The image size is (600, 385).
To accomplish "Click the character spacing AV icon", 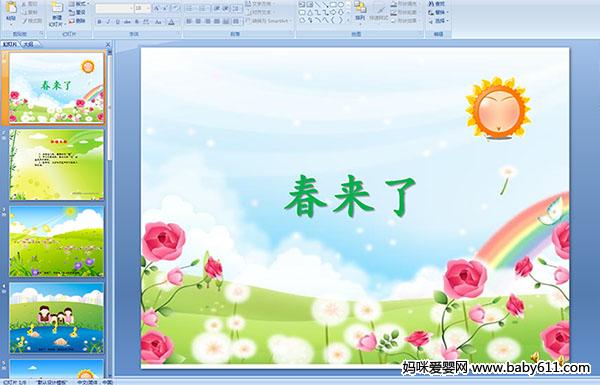I will (147, 22).
